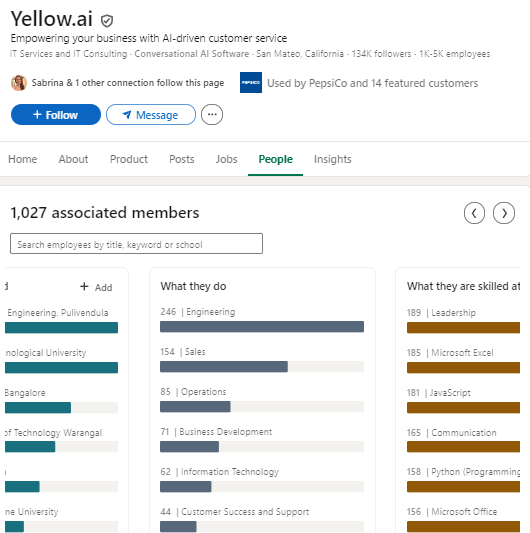Image resolution: width=530 pixels, height=533 pixels.
Task: Select the 181 JavaScript skill
Action: [463, 400]
